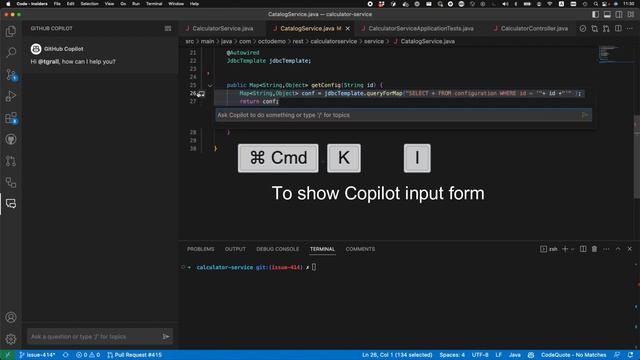Open Pull Request #415 from status bar

pyautogui.click(x=135, y=355)
